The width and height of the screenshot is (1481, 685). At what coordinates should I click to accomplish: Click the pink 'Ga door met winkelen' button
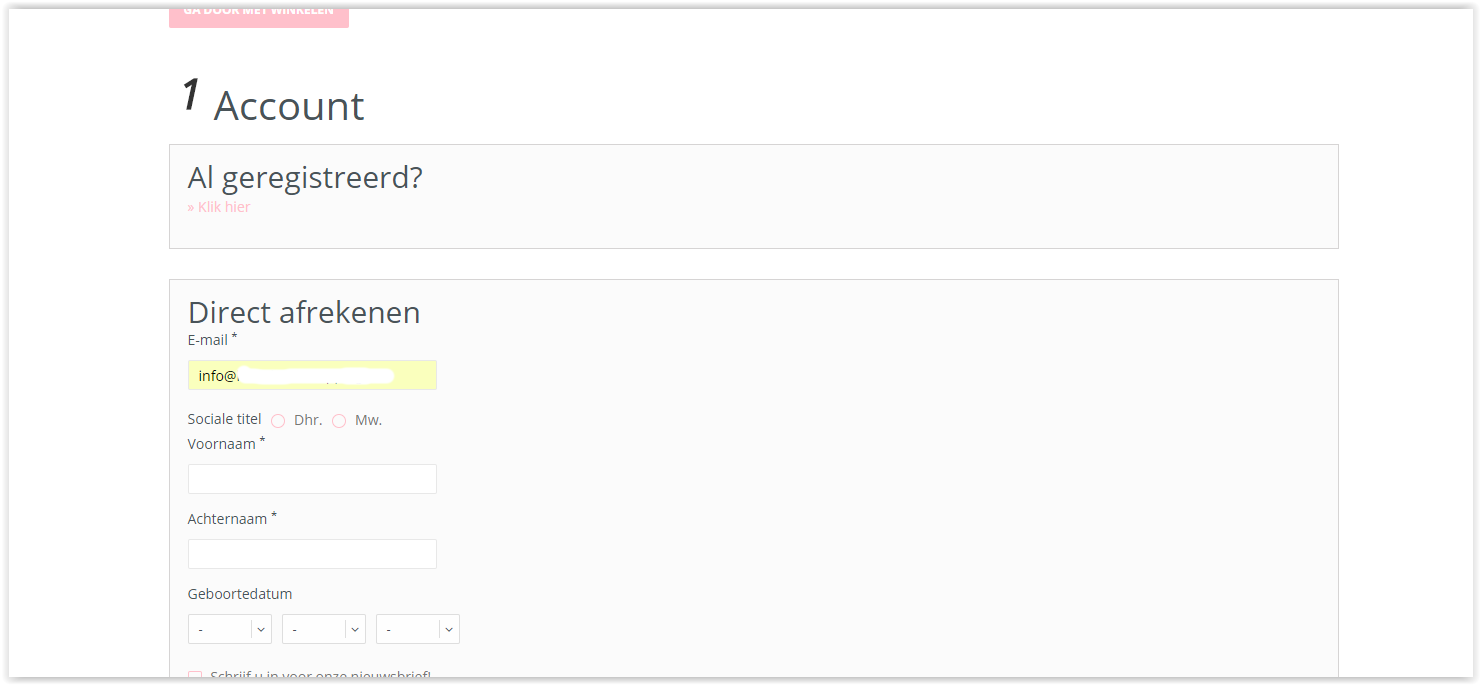[x=258, y=16]
